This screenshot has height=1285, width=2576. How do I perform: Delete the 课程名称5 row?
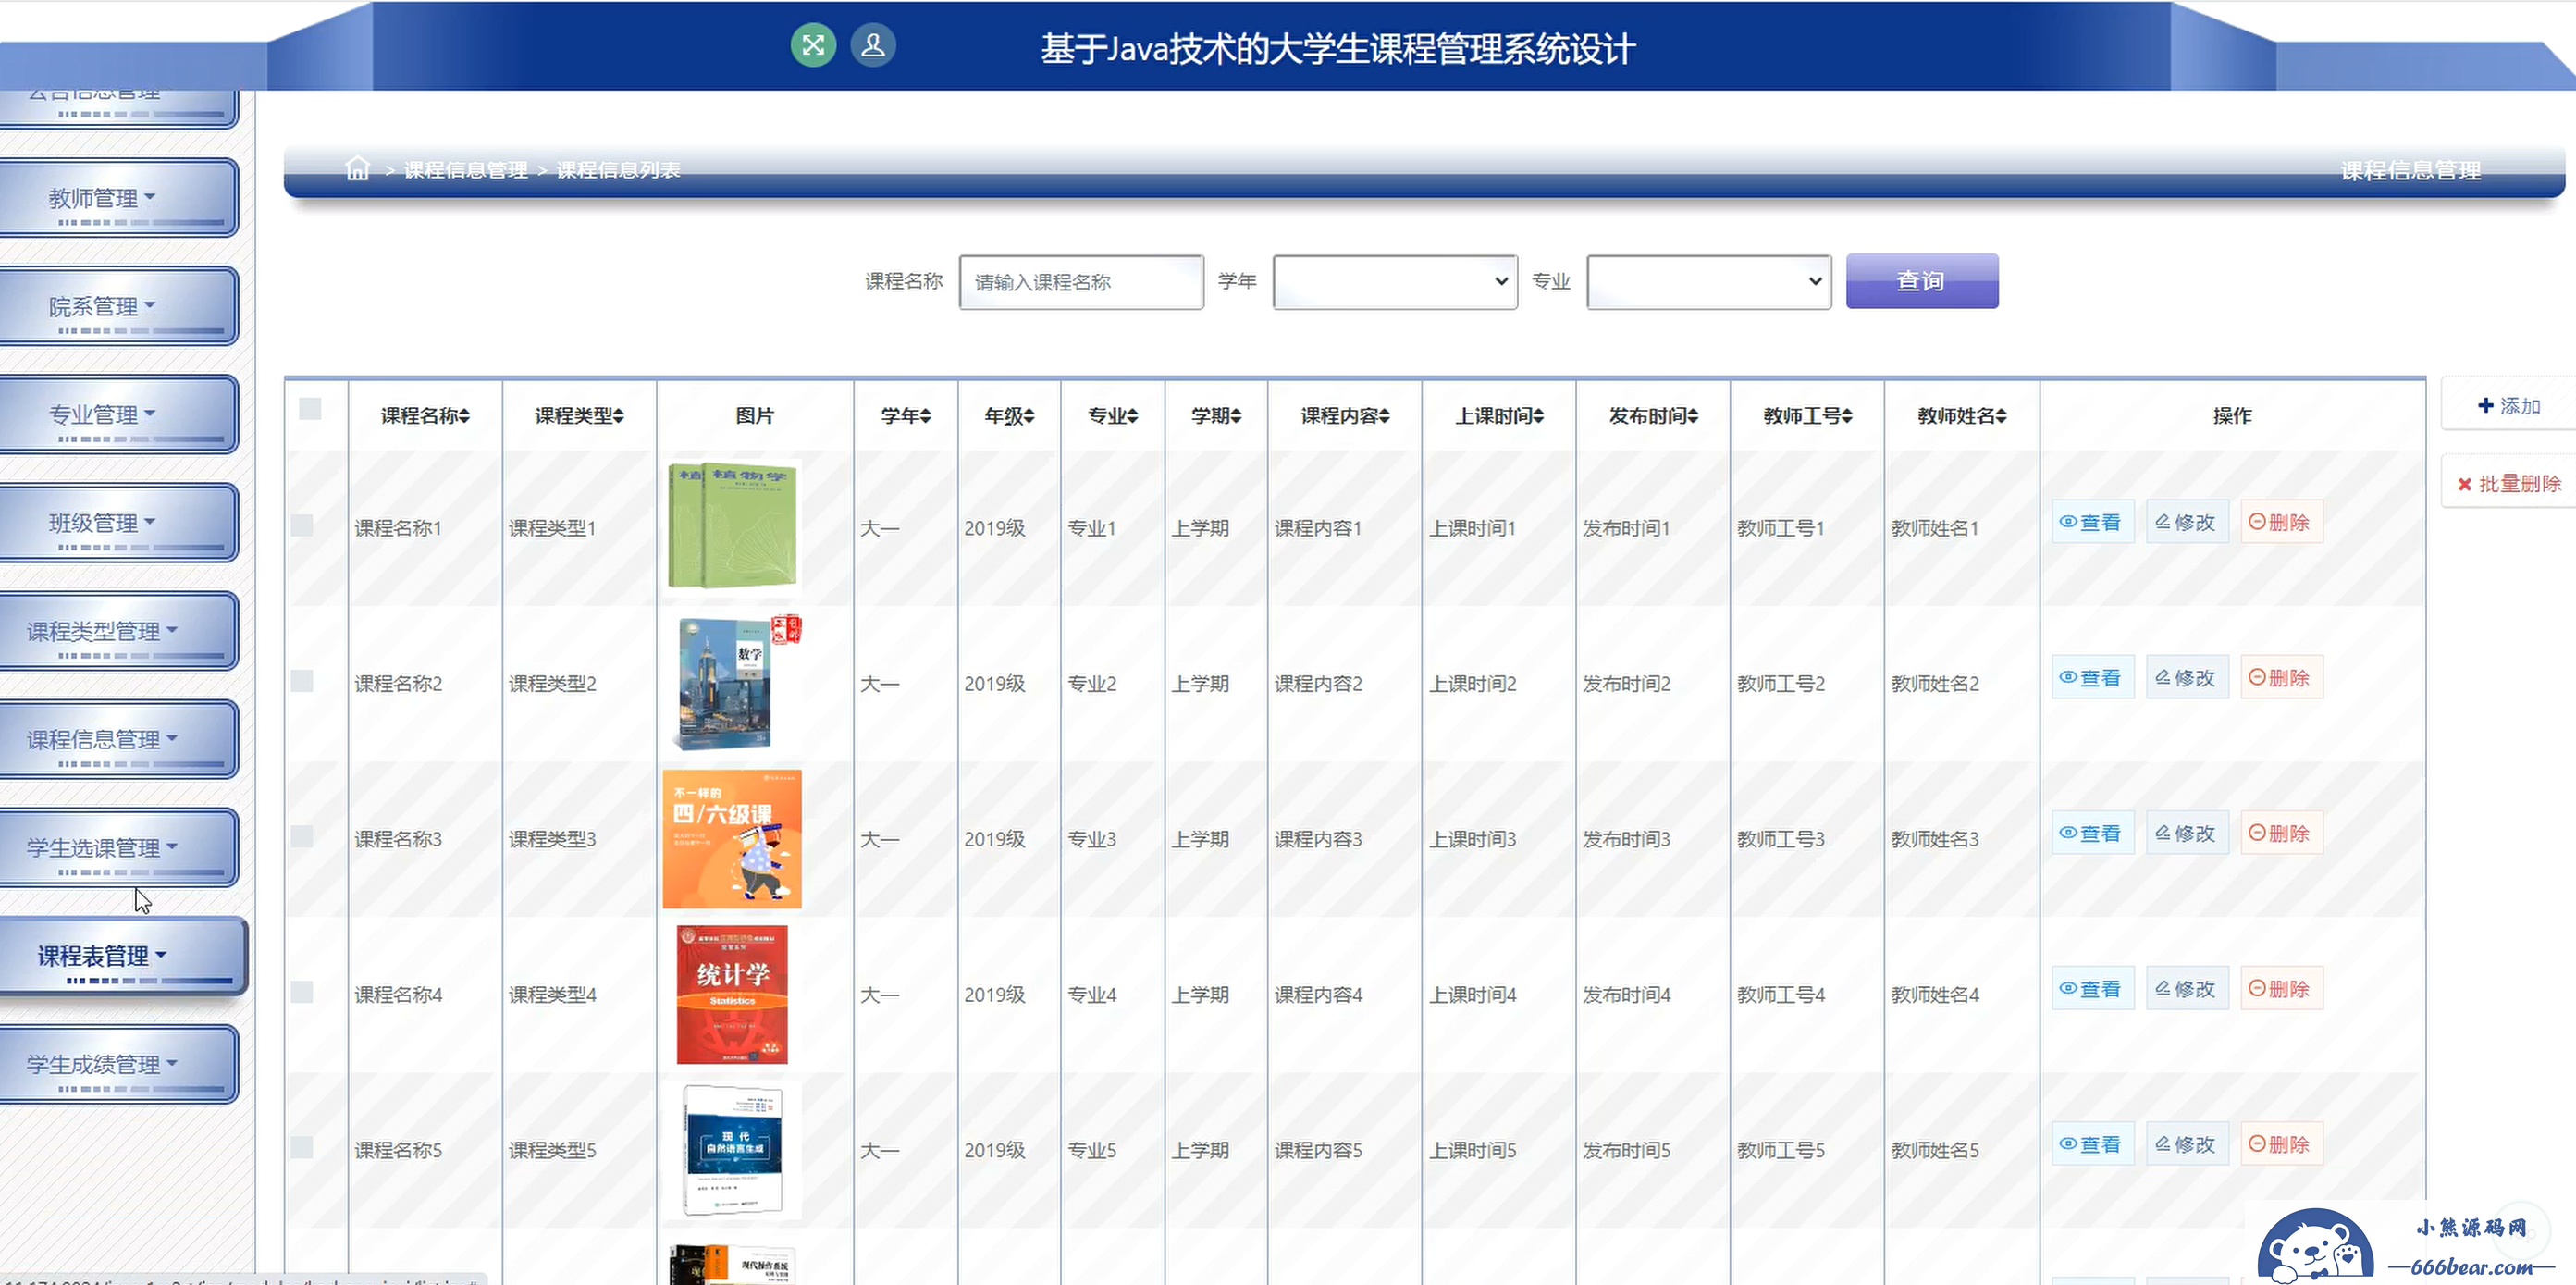point(2281,1144)
